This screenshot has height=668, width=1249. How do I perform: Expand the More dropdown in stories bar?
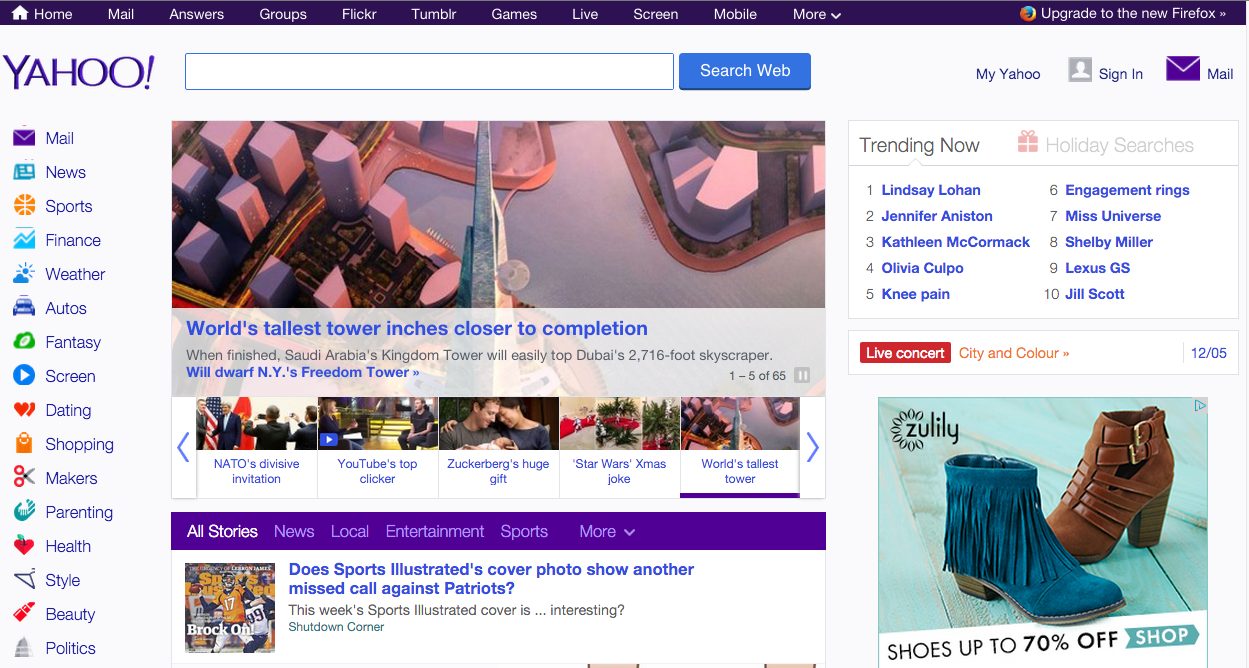pyautogui.click(x=607, y=532)
